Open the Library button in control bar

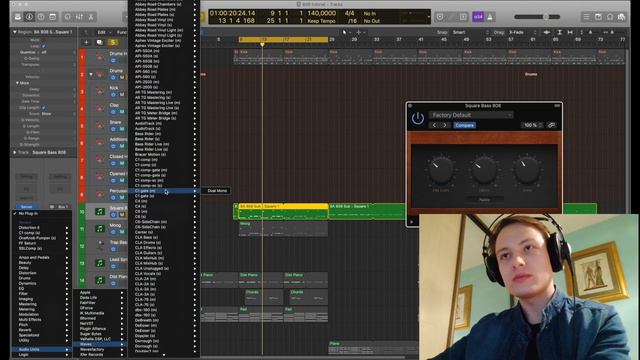coord(18,17)
